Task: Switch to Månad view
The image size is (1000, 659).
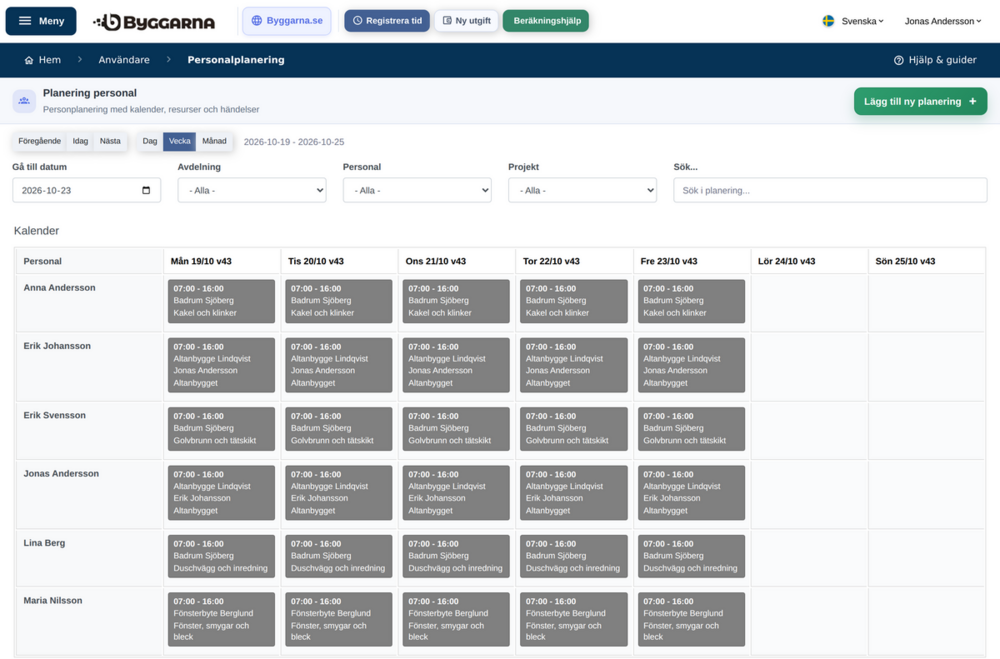Action: pos(214,142)
